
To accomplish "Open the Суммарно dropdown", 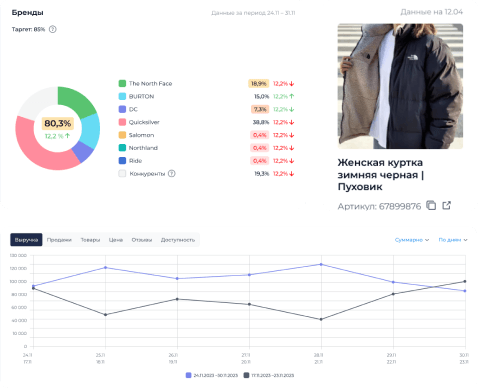I will [x=412, y=240].
